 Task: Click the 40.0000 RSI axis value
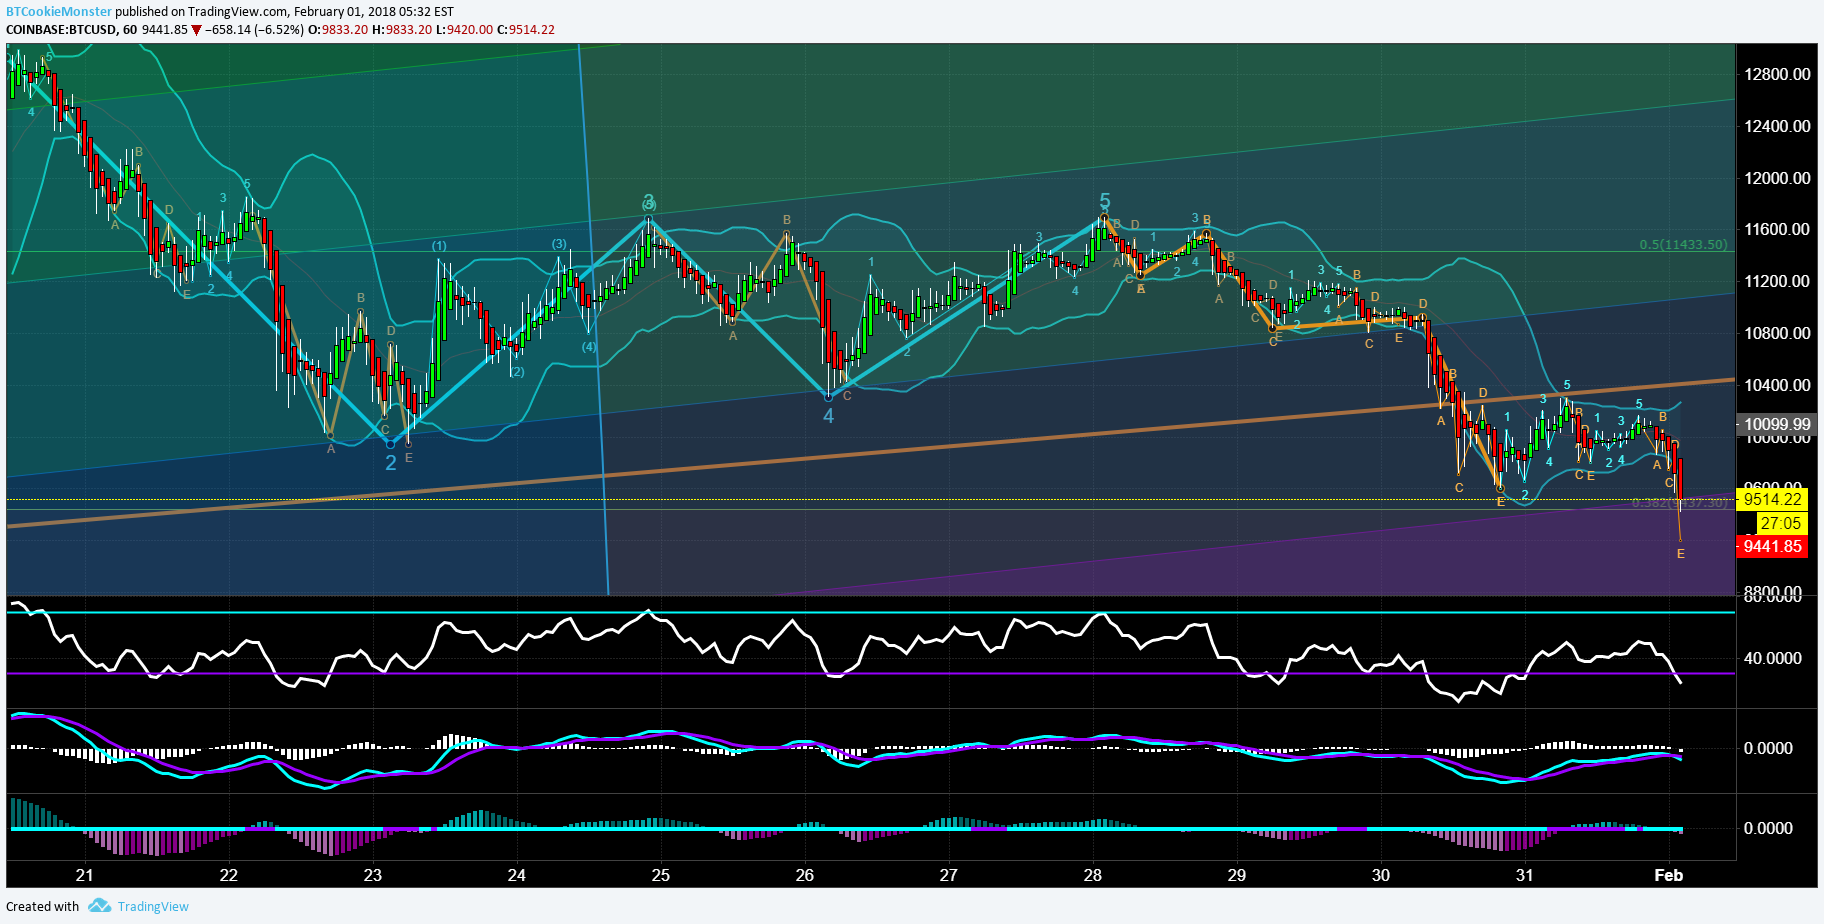pos(1773,658)
